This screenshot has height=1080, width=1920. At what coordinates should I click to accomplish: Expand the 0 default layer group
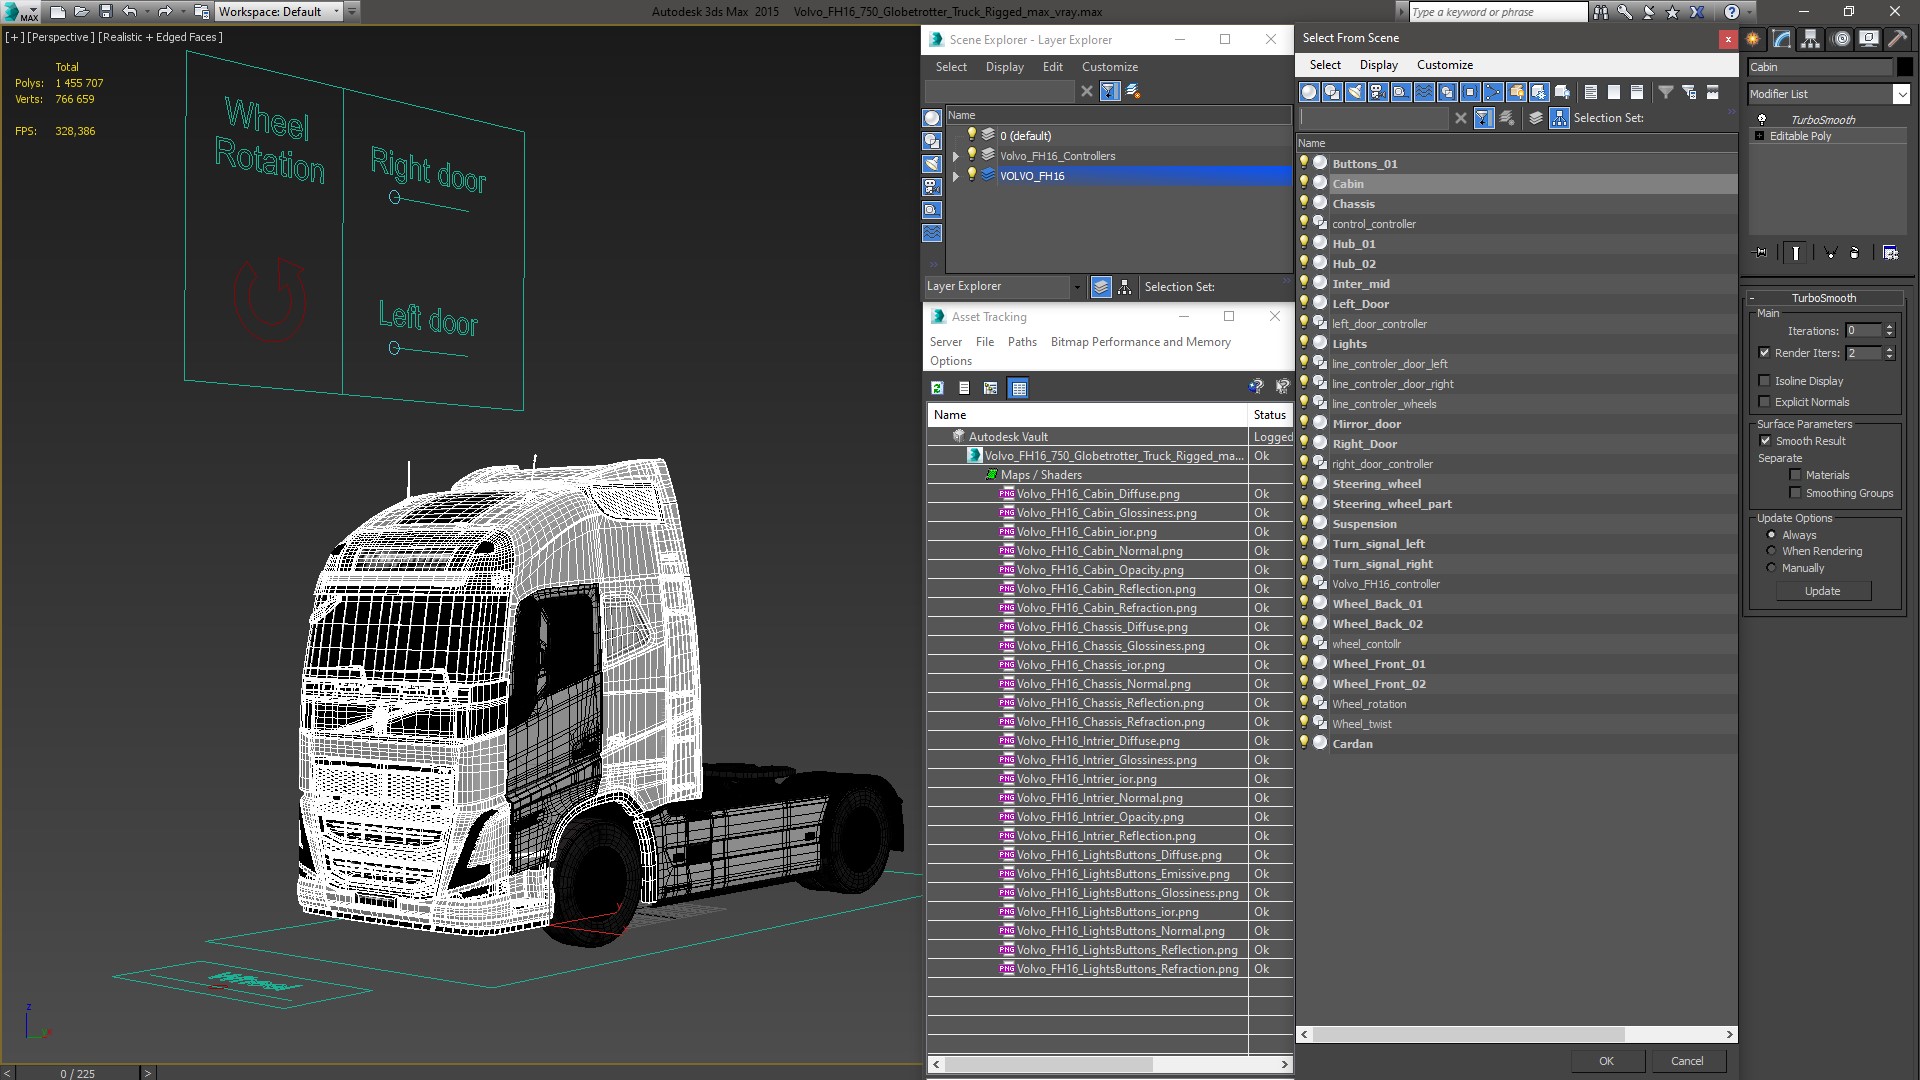953,135
